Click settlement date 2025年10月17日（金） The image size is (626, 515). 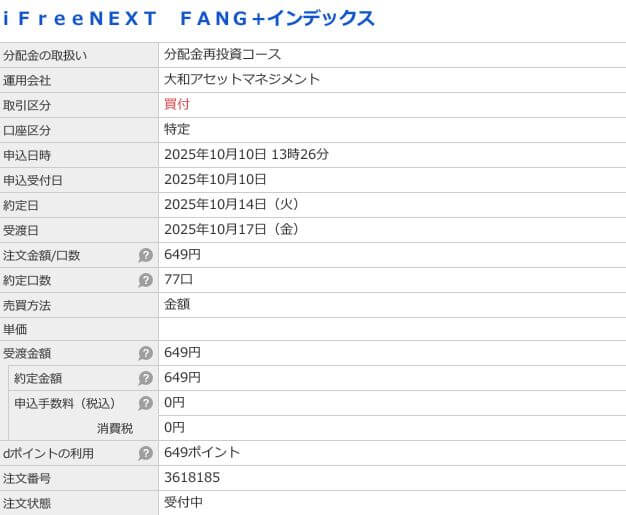[x=232, y=229]
